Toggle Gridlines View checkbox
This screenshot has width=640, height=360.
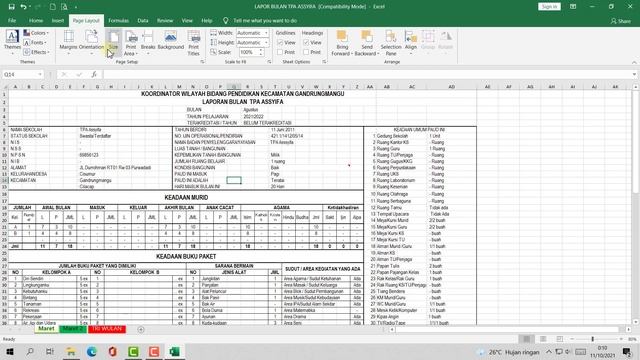click(x=280, y=42)
